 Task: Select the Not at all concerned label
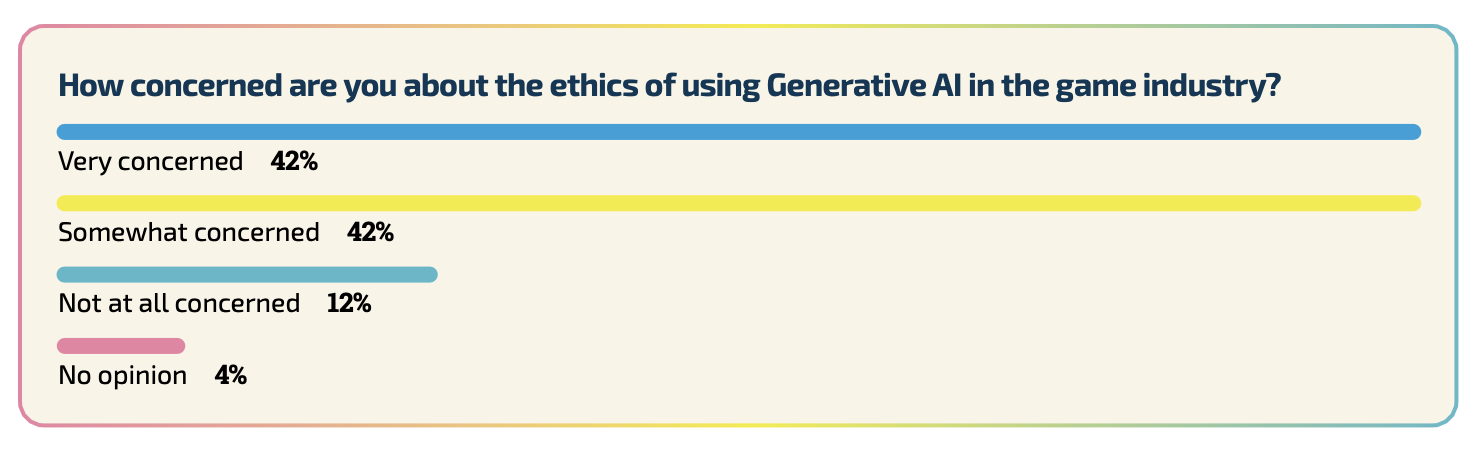click(179, 304)
